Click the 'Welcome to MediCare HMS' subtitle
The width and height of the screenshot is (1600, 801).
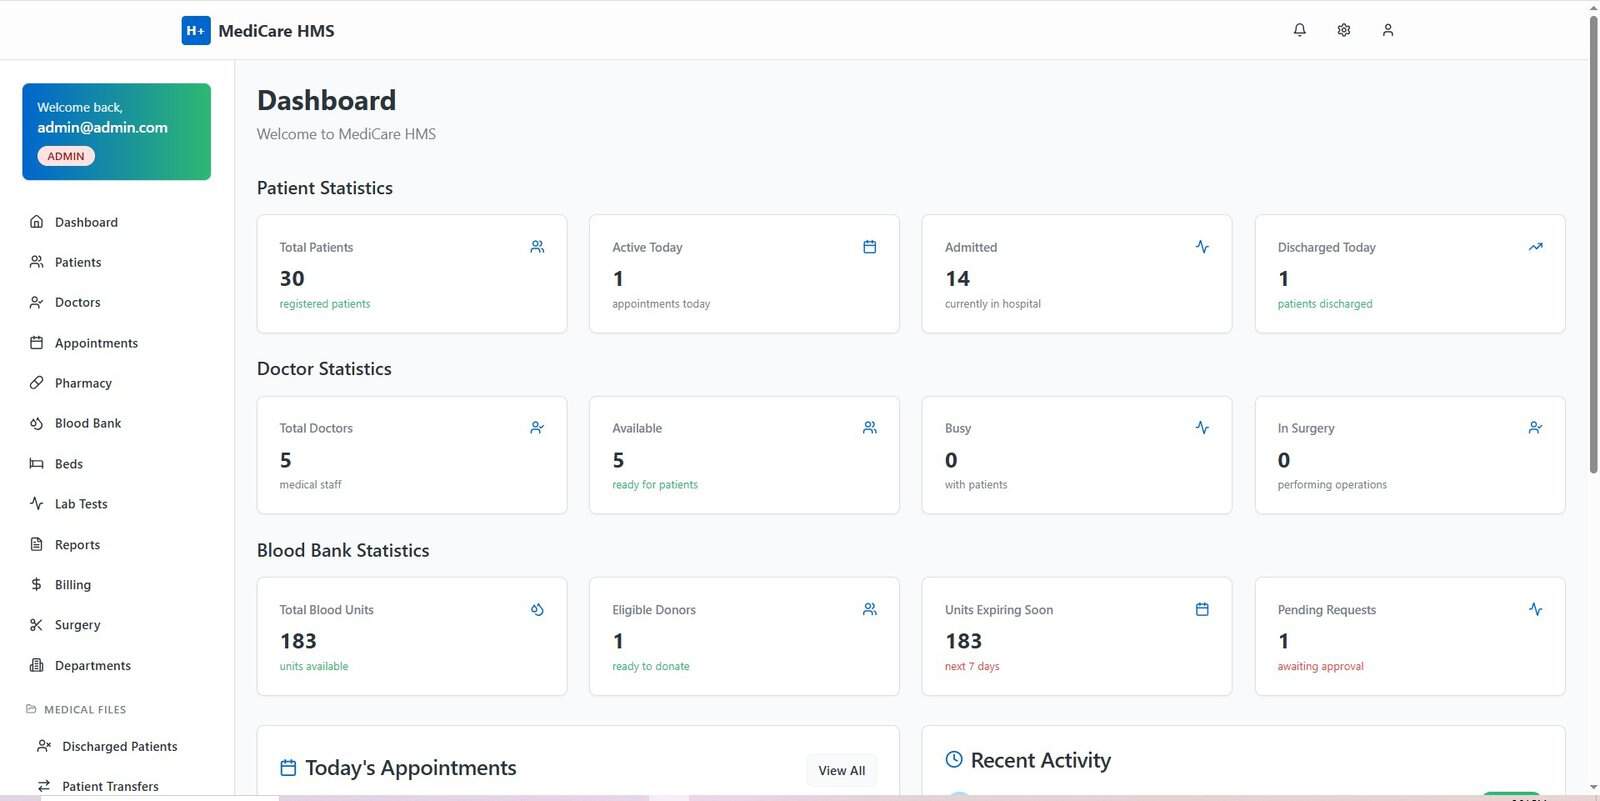pyautogui.click(x=346, y=134)
